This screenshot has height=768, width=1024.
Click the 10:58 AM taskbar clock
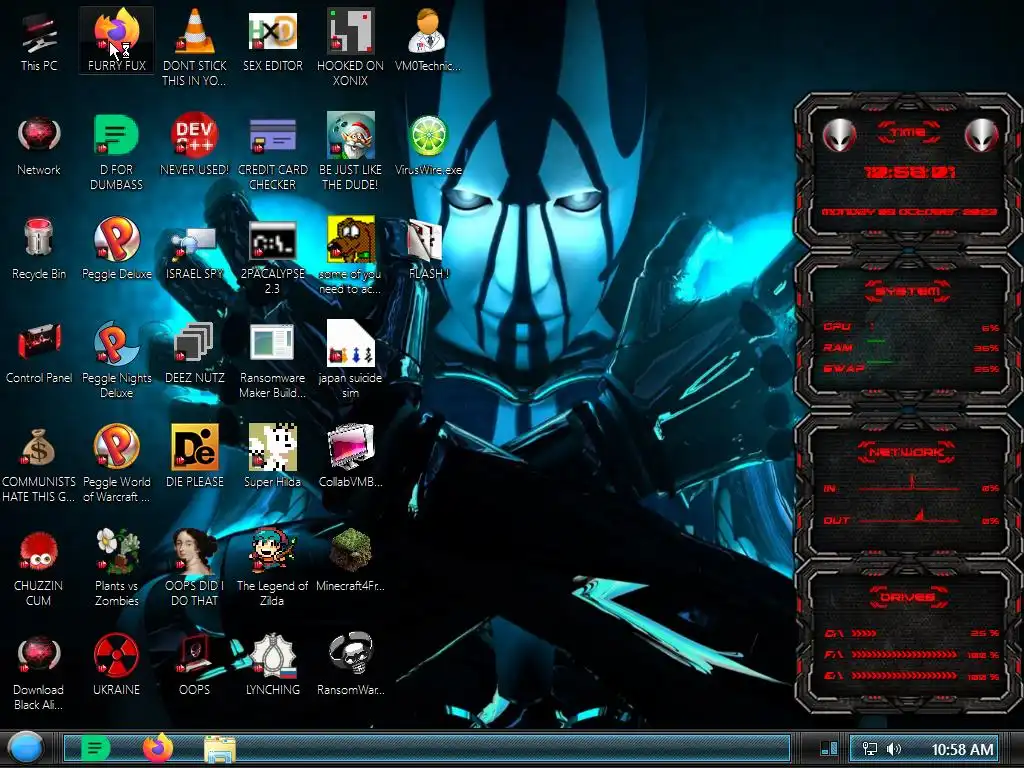(962, 749)
